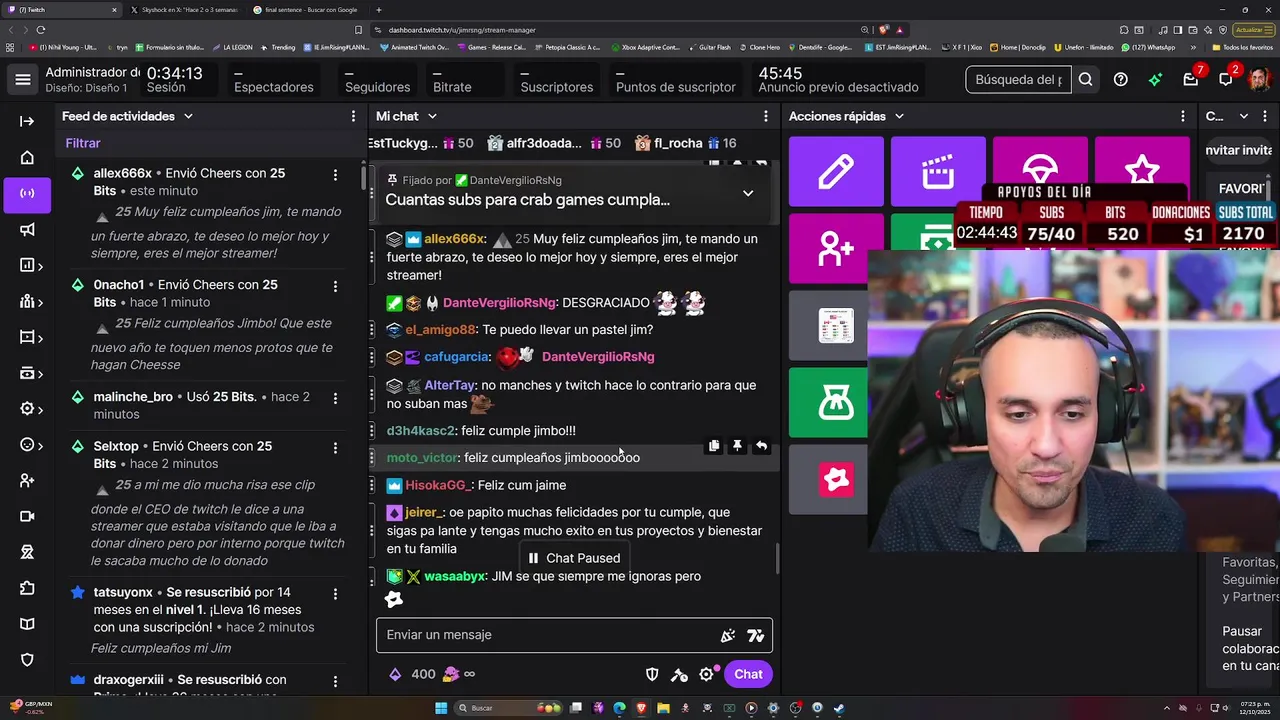Click the clapperboard clip quick action tile
The image size is (1280, 720).
[x=938, y=172]
